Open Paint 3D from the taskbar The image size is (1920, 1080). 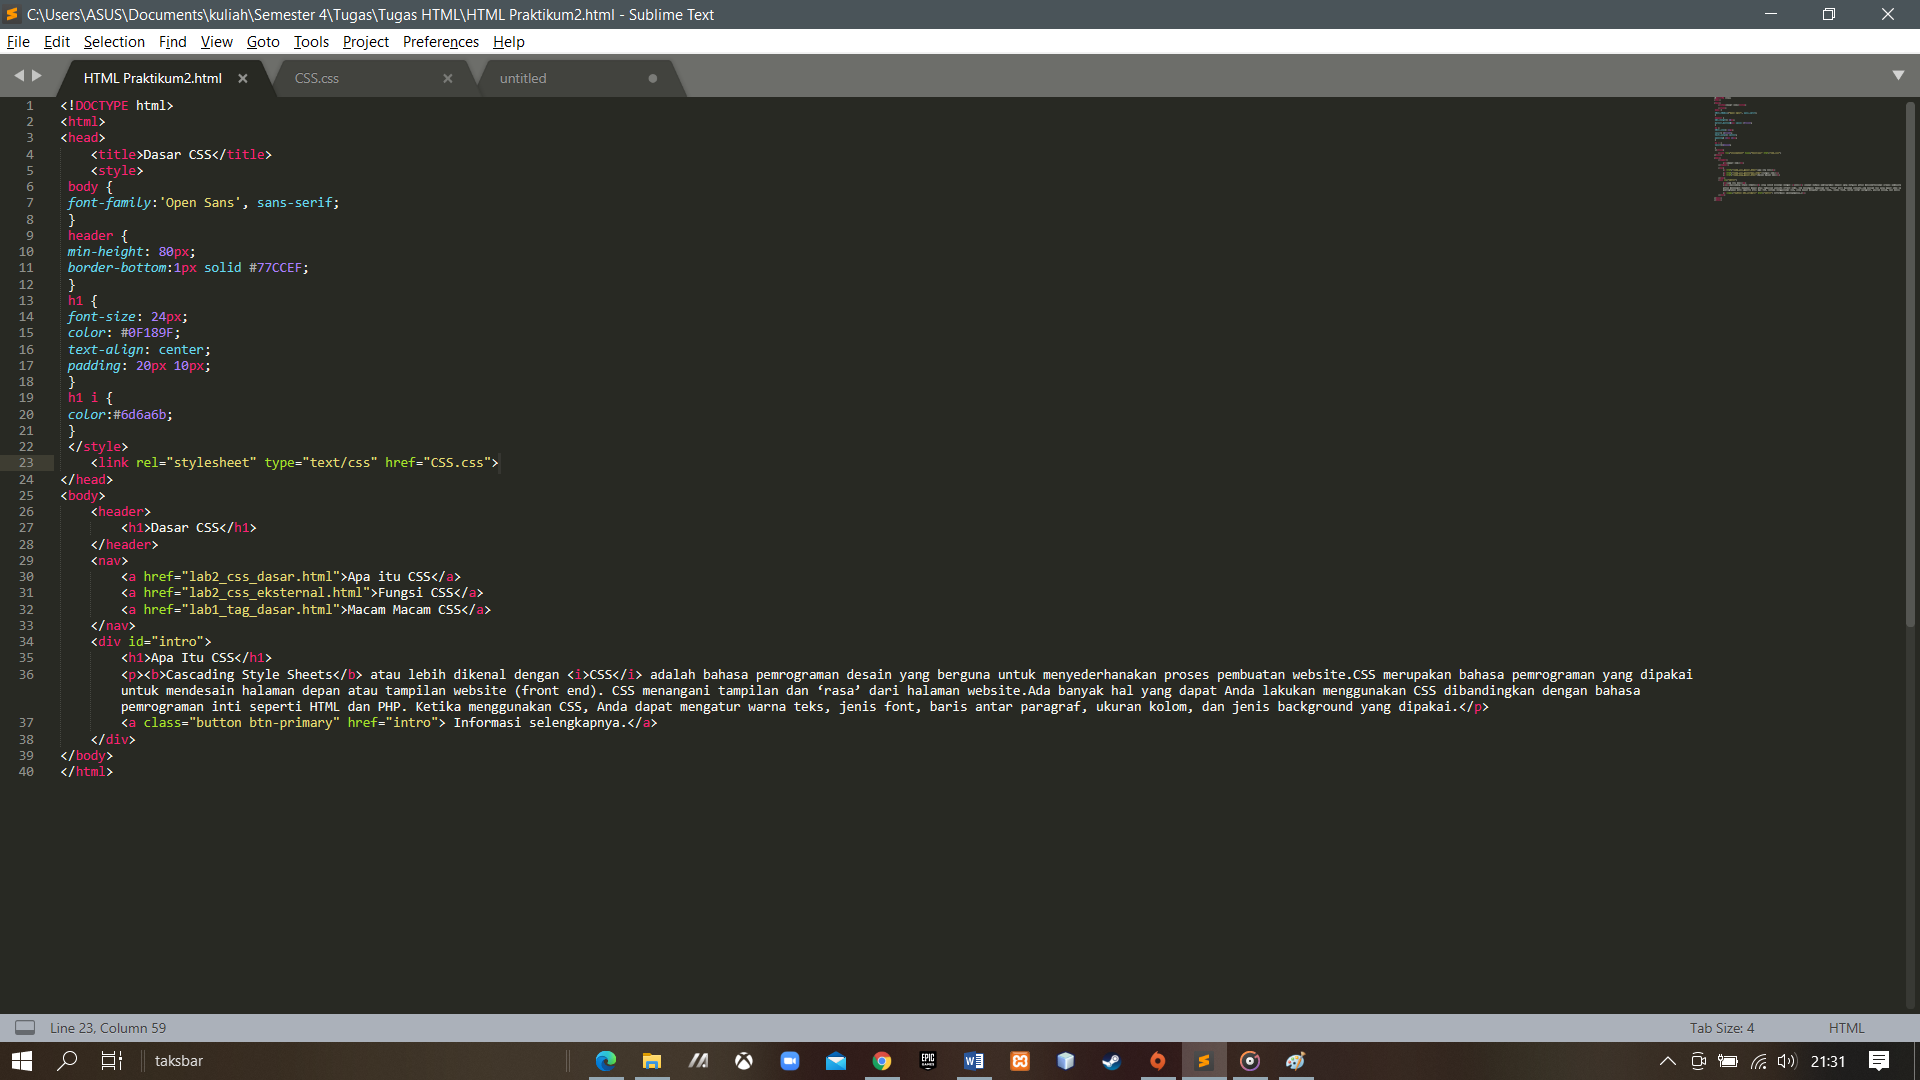pyautogui.click(x=1296, y=1061)
